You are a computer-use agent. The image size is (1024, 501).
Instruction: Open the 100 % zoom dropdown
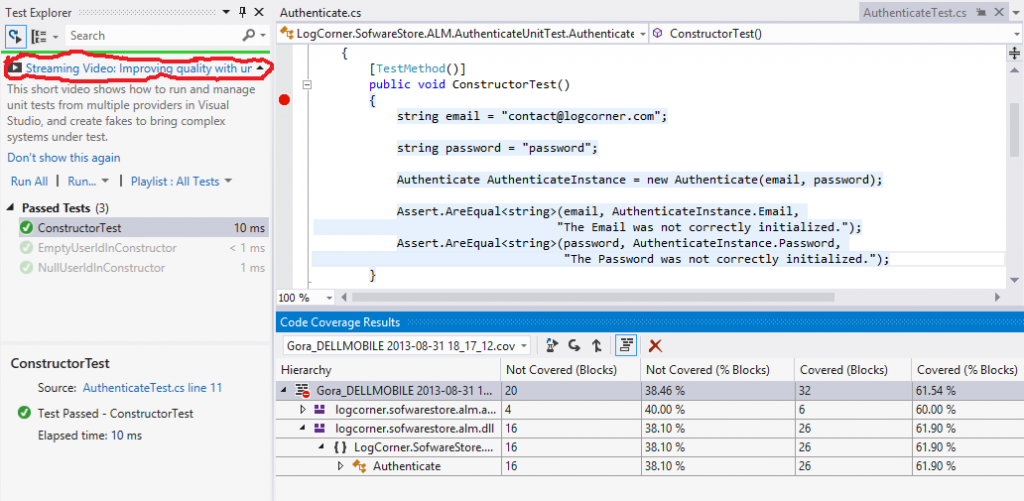(329, 298)
